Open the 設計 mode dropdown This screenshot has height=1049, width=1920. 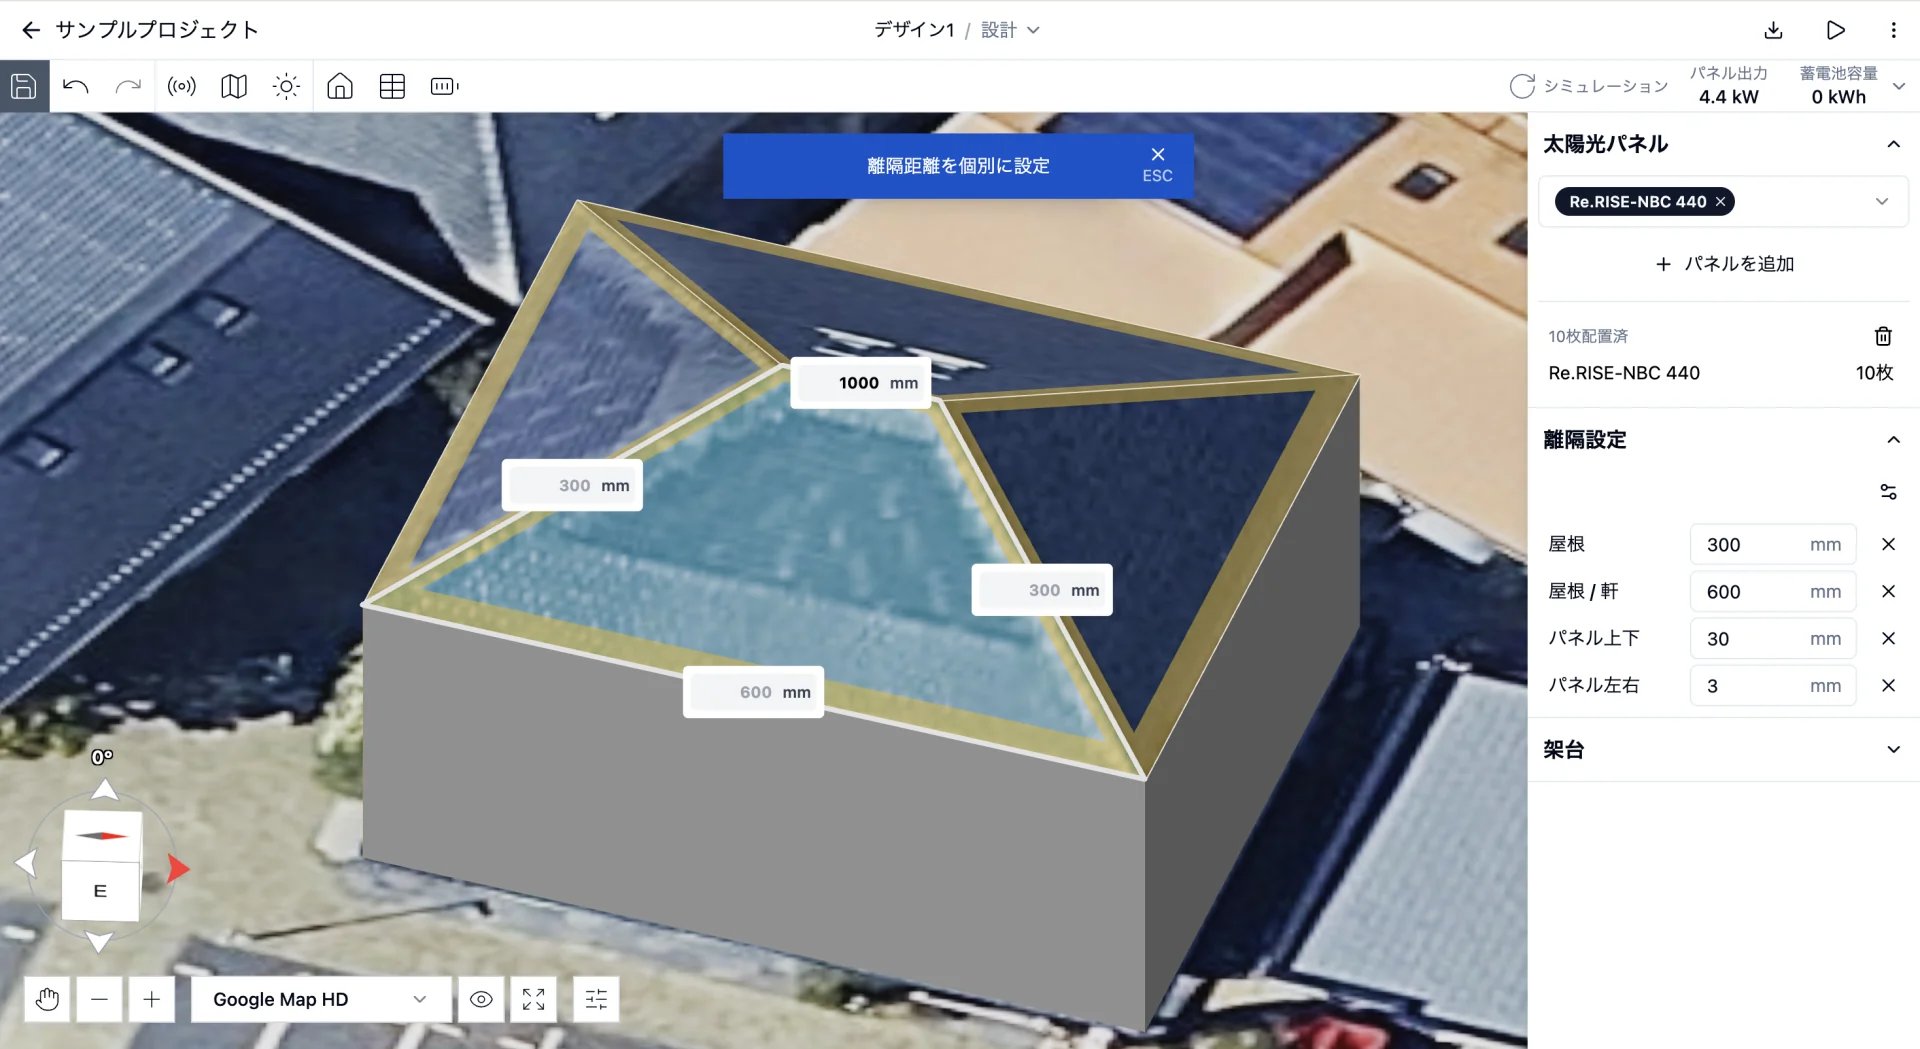[1010, 30]
